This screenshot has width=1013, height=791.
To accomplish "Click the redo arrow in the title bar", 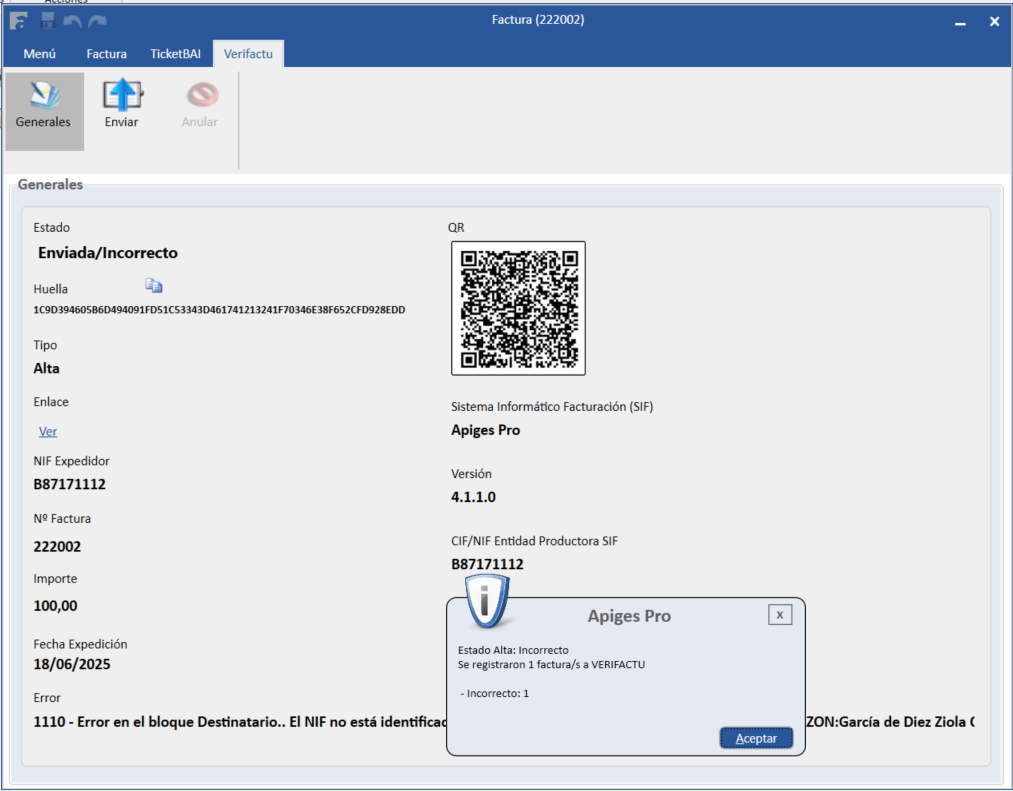I will tap(98, 21).
